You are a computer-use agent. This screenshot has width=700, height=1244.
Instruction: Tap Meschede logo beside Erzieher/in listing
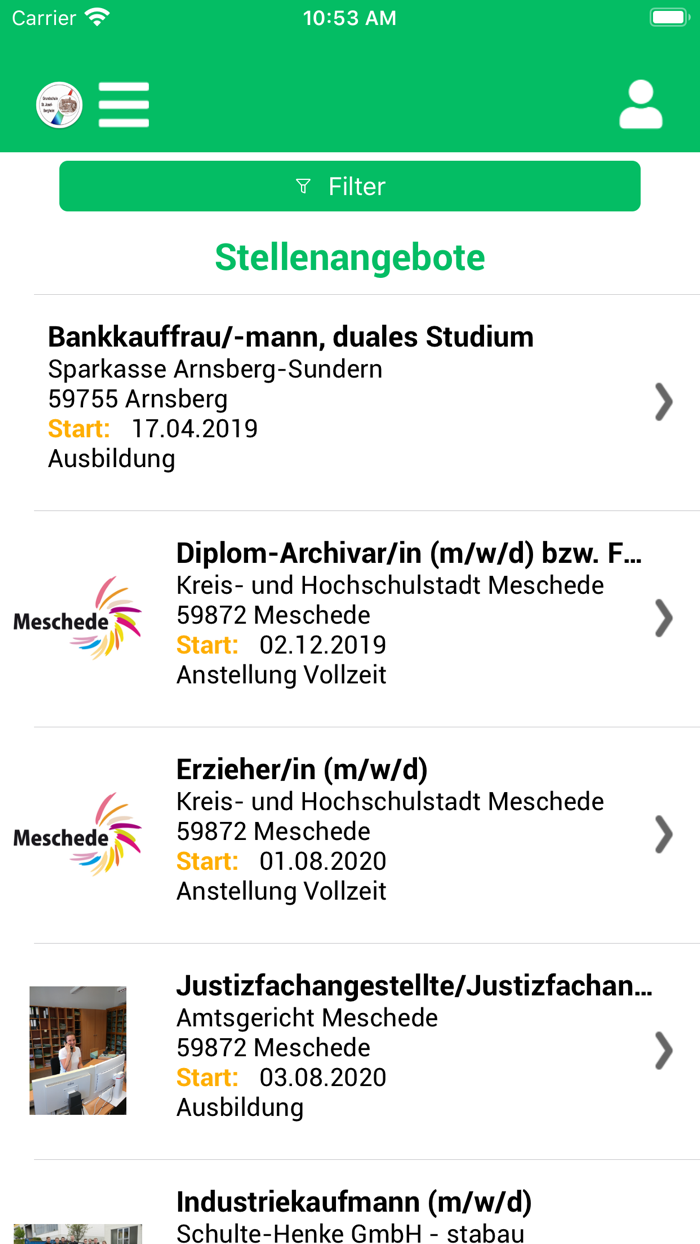78,835
